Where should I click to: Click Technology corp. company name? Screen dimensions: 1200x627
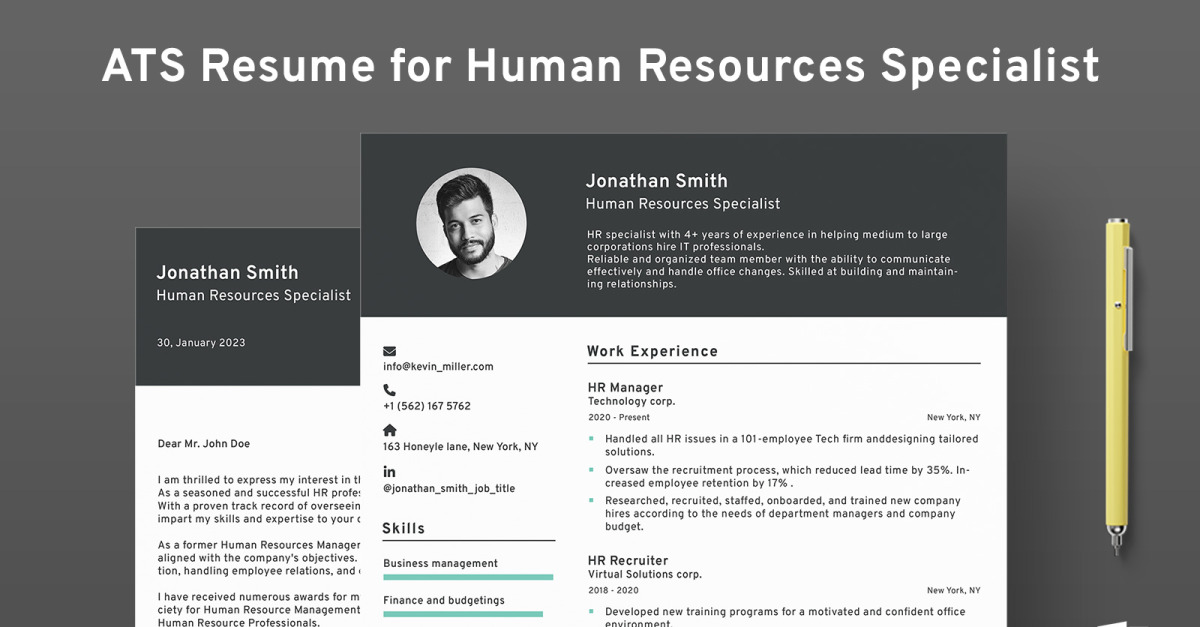[631, 402]
